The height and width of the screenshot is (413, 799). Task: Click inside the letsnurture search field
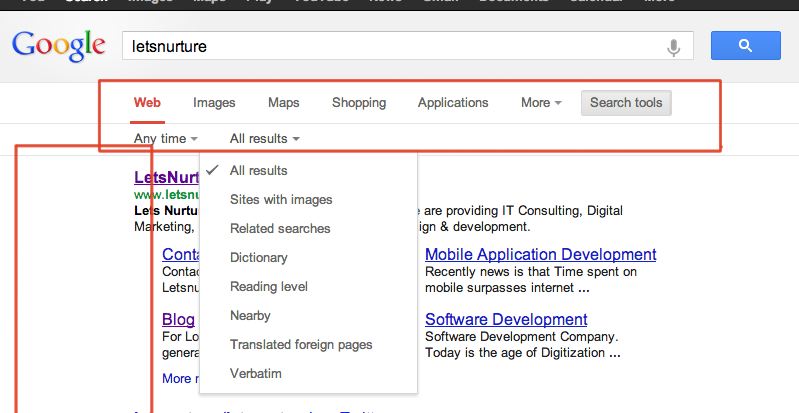(x=407, y=46)
